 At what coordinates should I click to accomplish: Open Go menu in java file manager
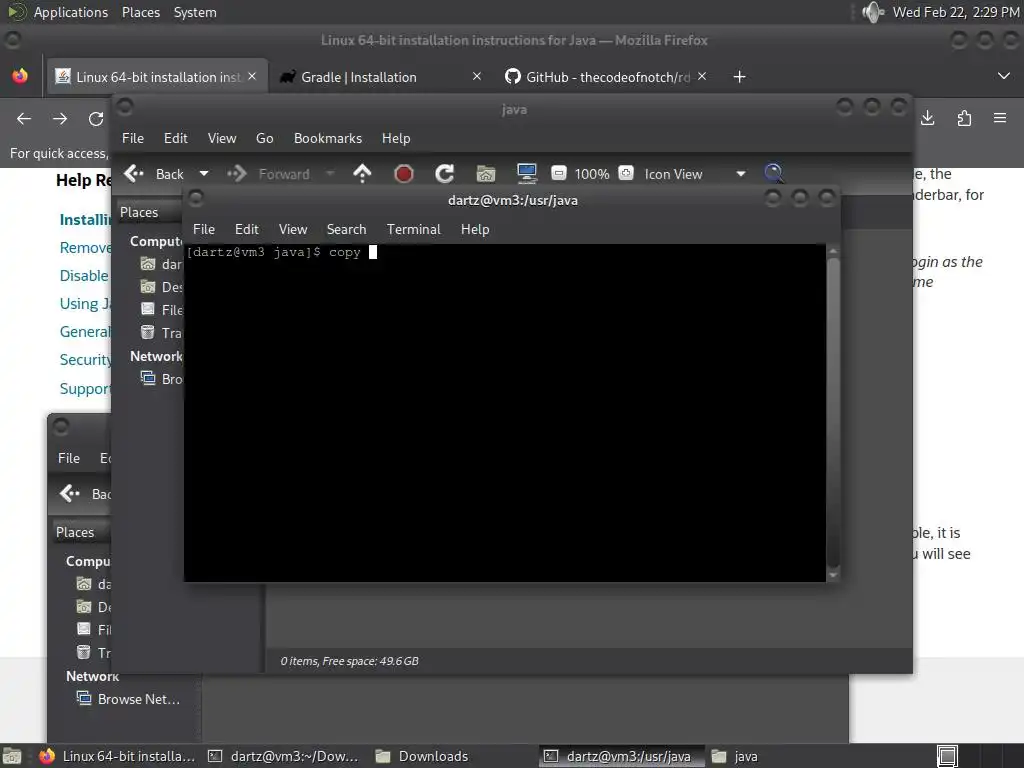(x=264, y=138)
